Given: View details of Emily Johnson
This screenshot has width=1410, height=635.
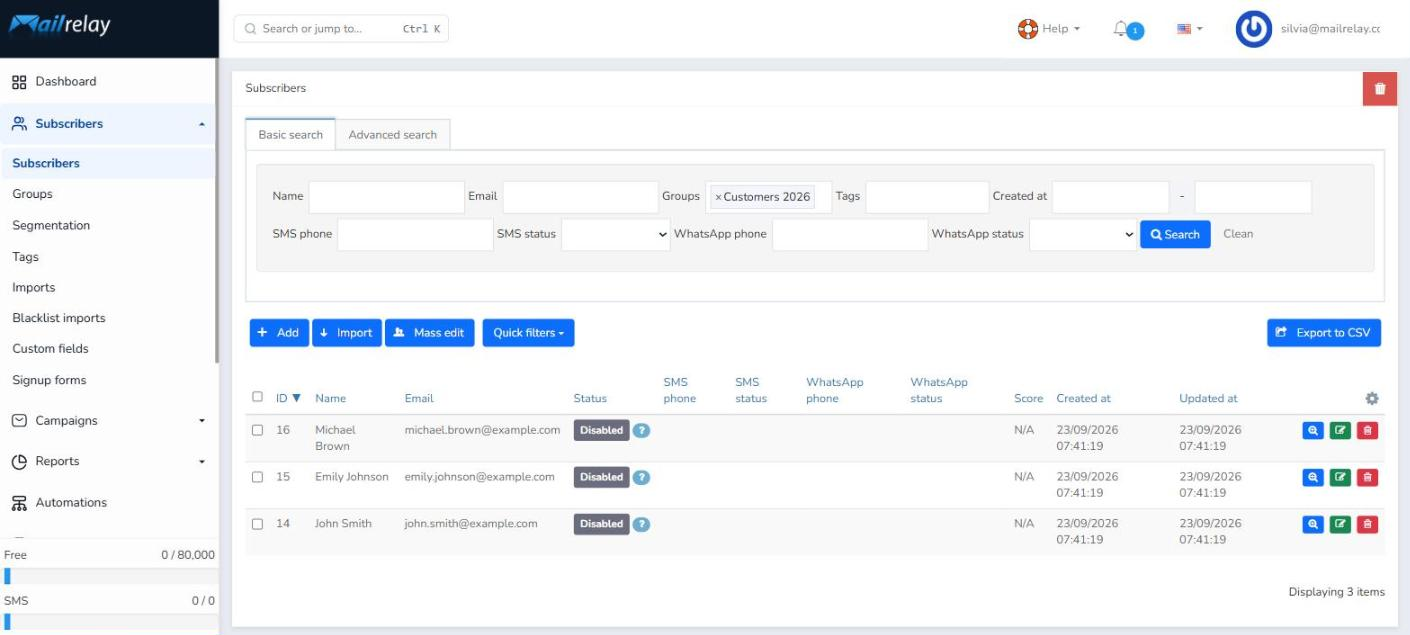Looking at the screenshot, I should point(1313,477).
